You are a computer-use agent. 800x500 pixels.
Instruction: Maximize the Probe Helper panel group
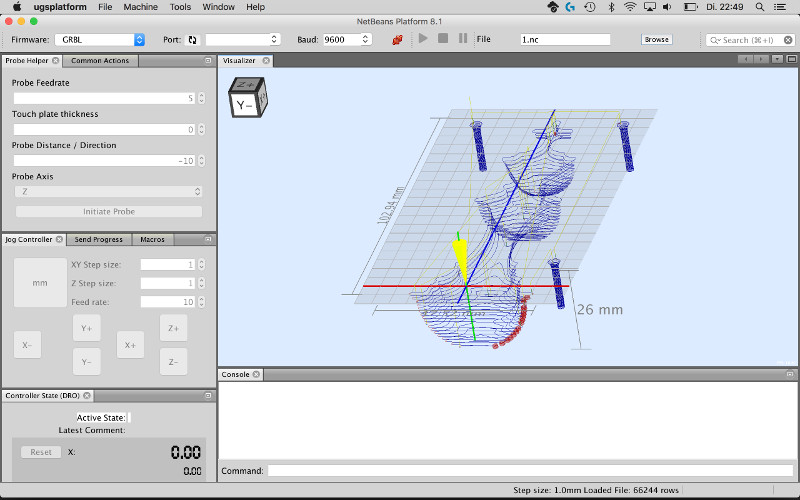click(x=208, y=61)
